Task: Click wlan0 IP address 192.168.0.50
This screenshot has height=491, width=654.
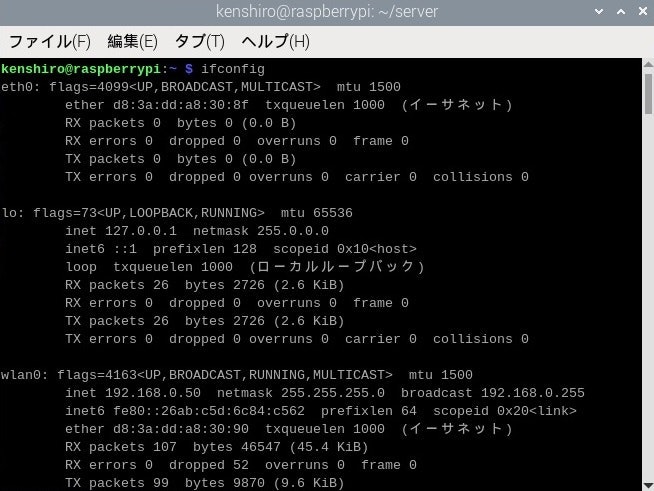Action: point(153,393)
